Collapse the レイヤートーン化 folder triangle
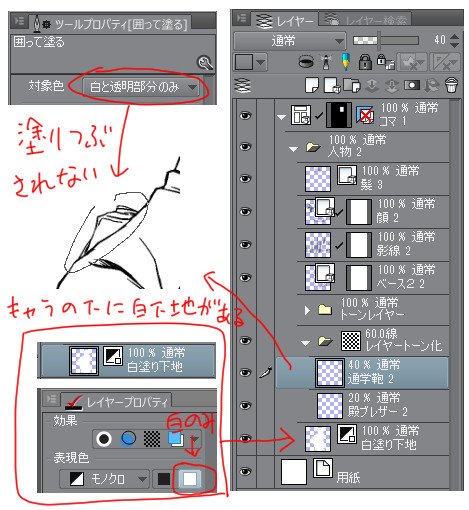The height and width of the screenshot is (510, 469). [306, 343]
